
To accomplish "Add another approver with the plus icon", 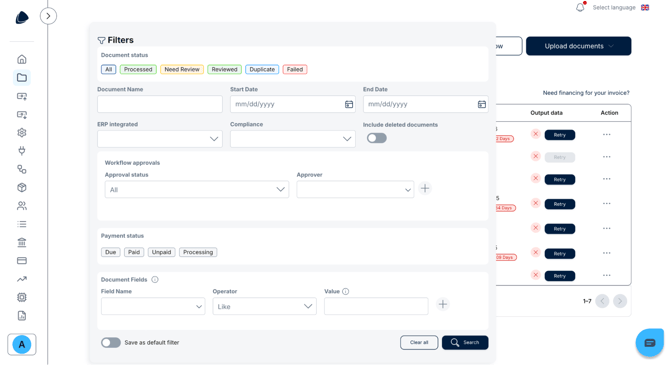I will click(x=425, y=188).
